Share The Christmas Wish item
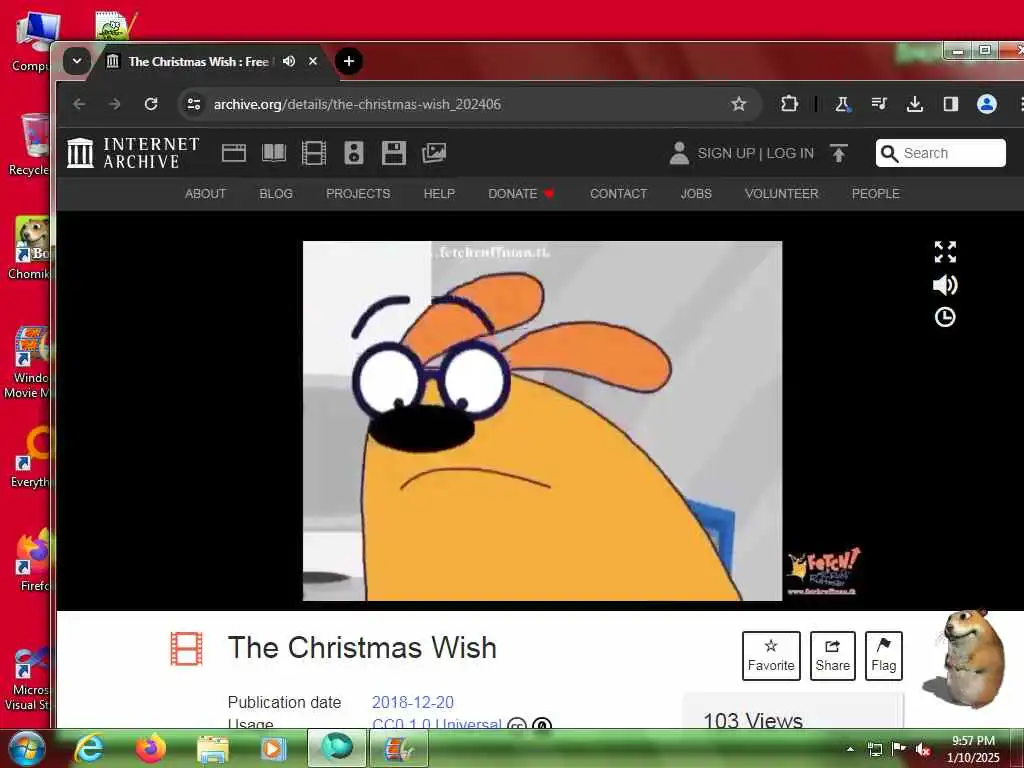This screenshot has height=768, width=1024. pos(833,656)
